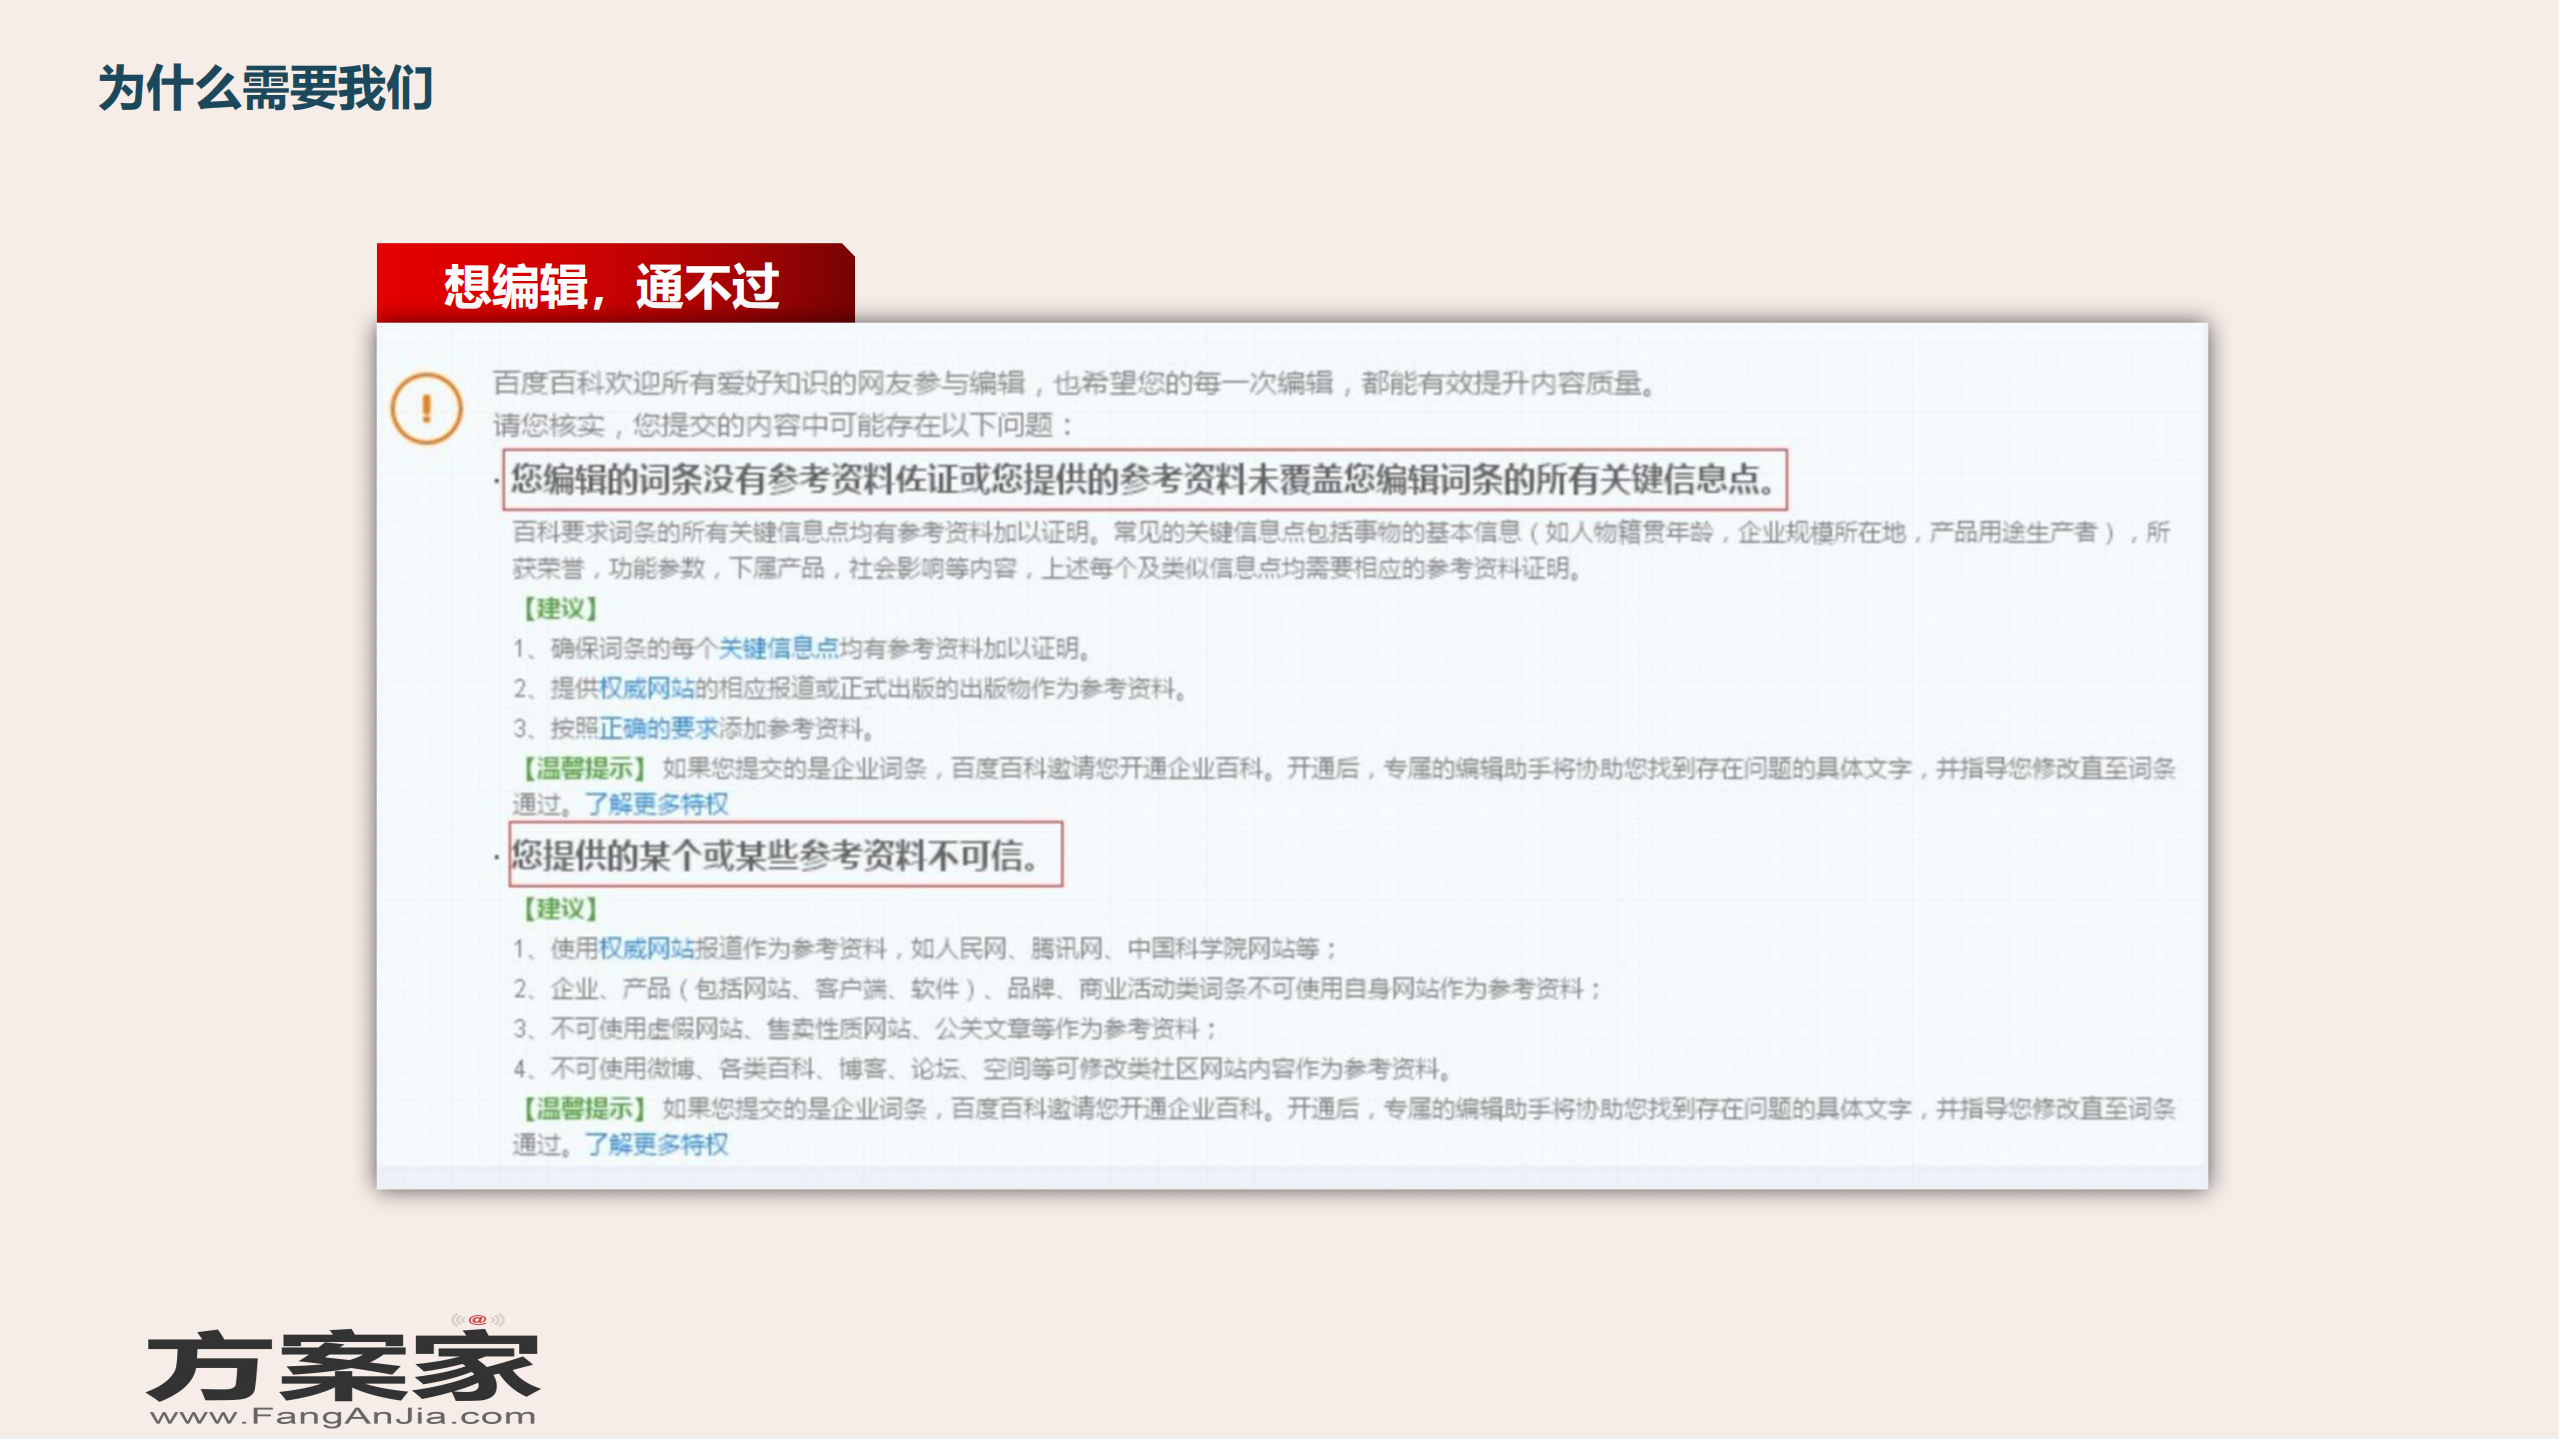Viewport: 2560px width, 1440px height.
Task: Click the first 【建议】 label
Action: [561, 608]
